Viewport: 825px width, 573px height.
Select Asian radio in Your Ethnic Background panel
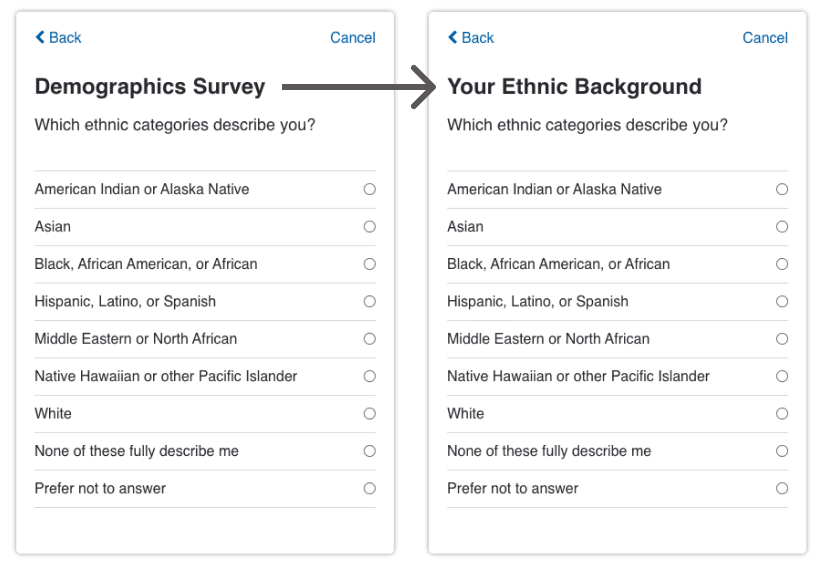pyautogui.click(x=782, y=227)
